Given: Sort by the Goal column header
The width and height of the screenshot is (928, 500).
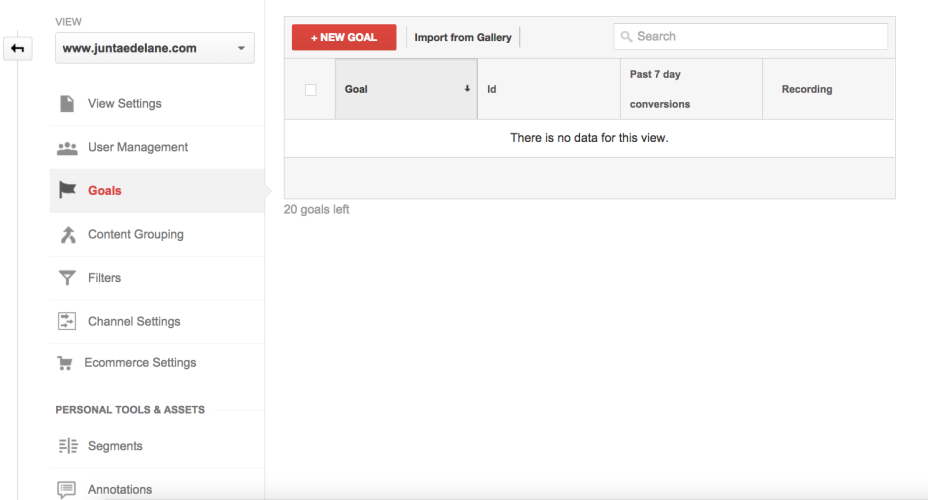Looking at the screenshot, I should coord(406,89).
